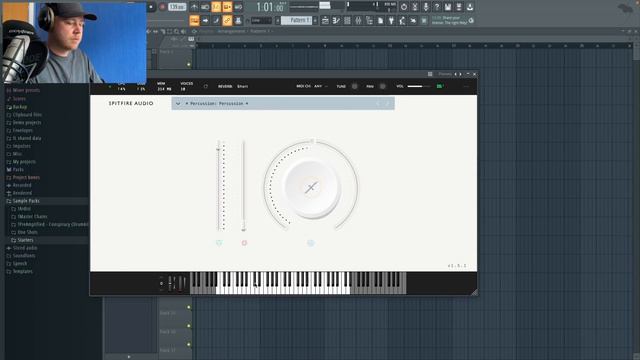Click the 135 tempo field
Viewport: 640px width, 360px height.
pos(177,7)
